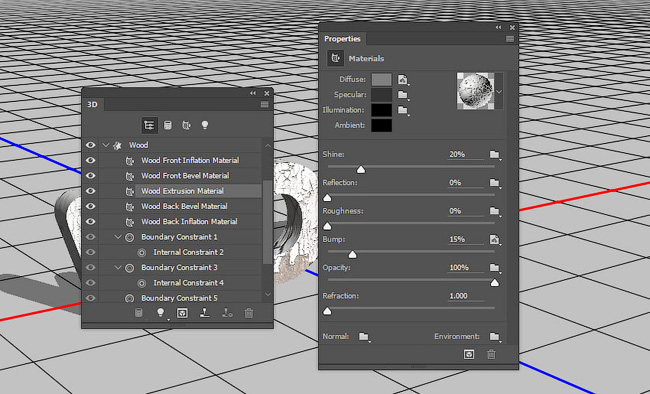The height and width of the screenshot is (394, 650).
Task: Open the material preset picker dropdown arrow
Action: coord(499,92)
